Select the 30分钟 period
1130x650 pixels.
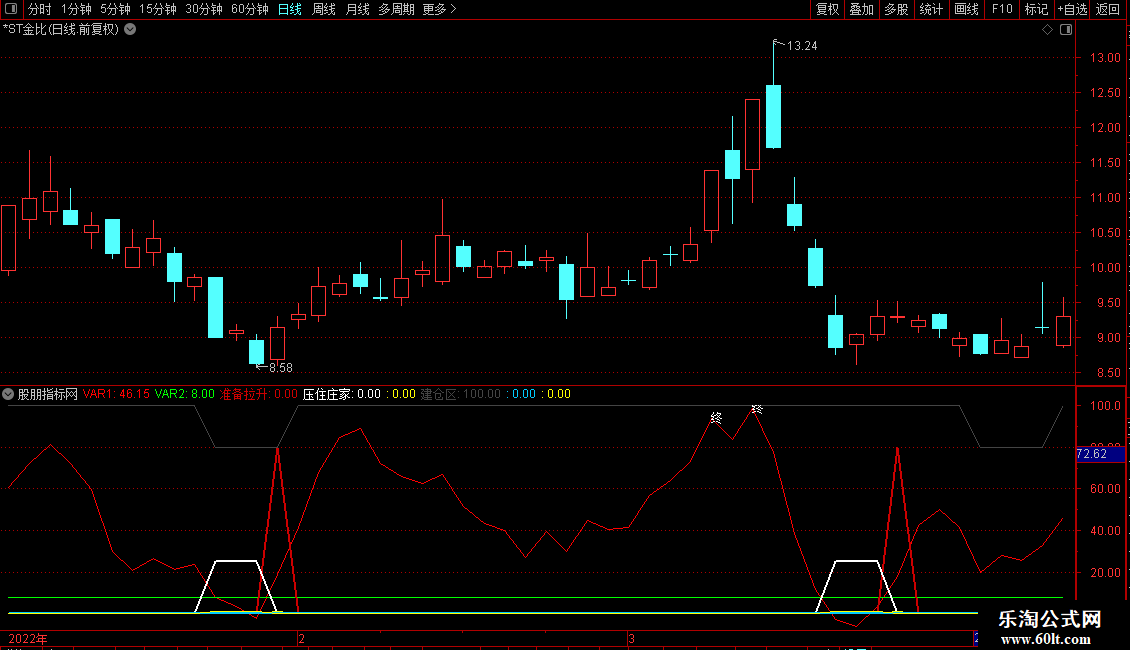(x=203, y=9)
